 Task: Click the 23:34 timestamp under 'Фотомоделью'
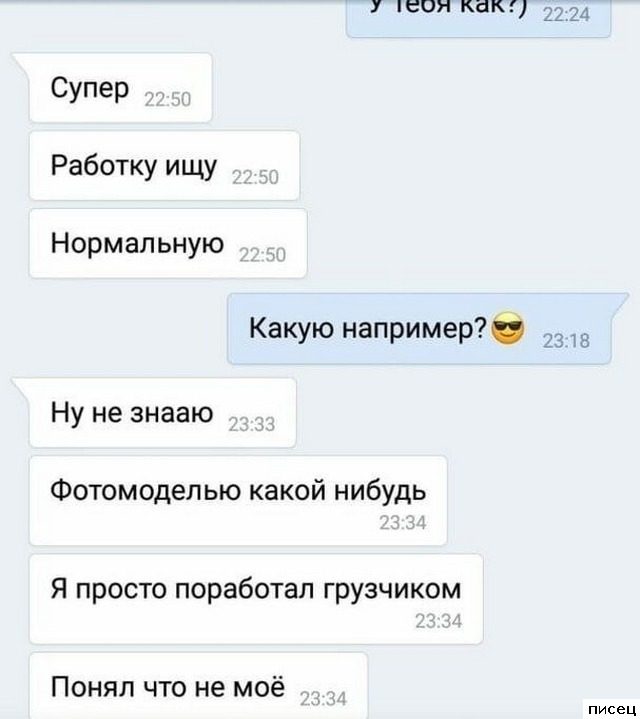[x=403, y=523]
